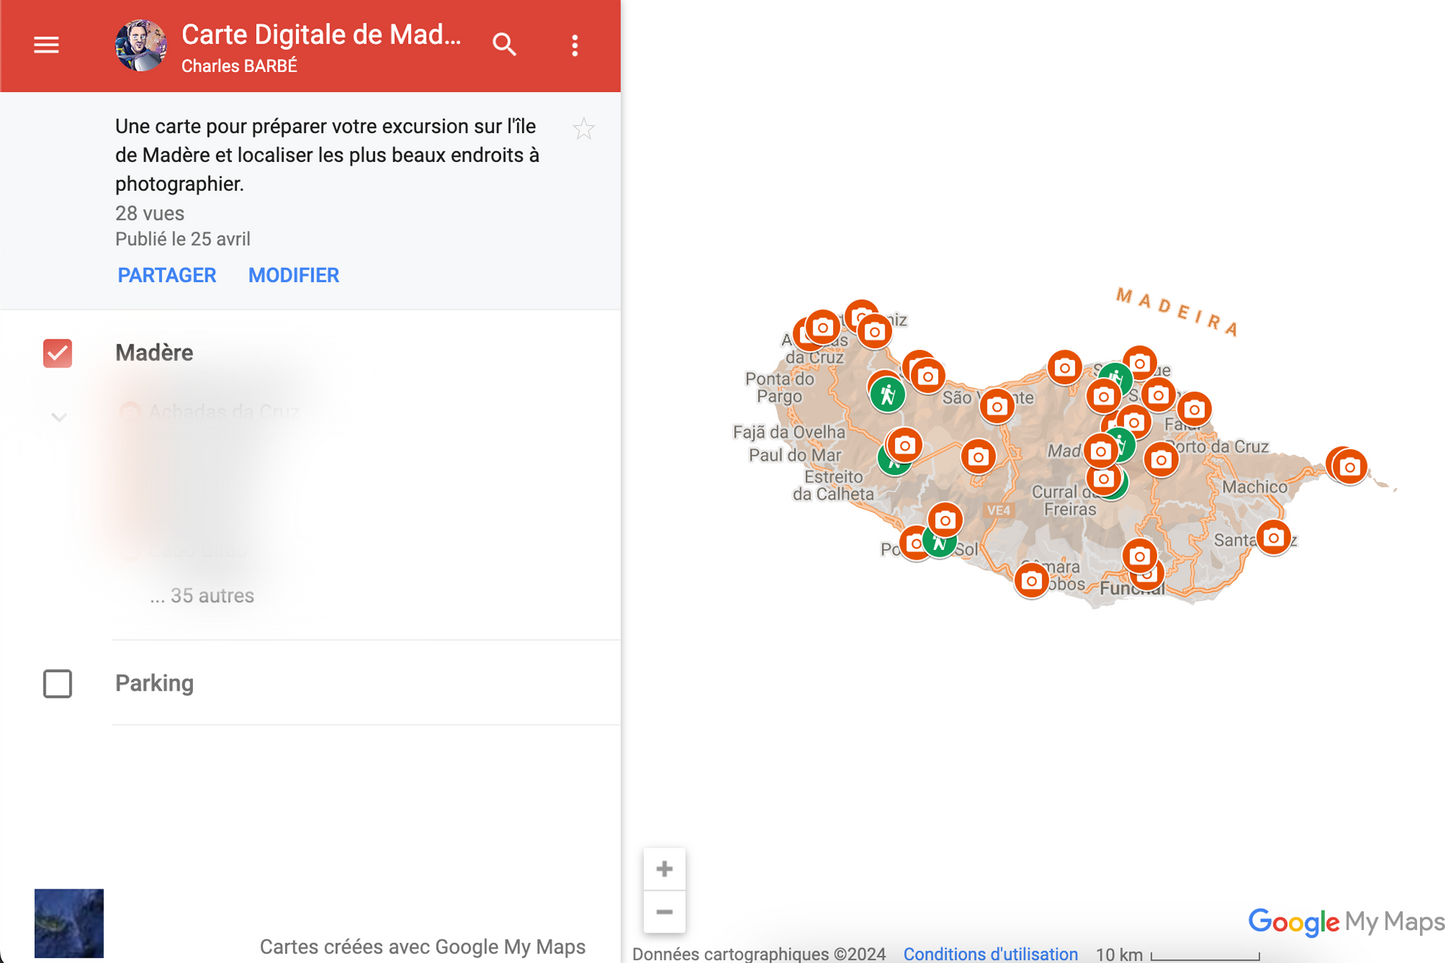Click the Google My Maps logo
Image resolution: width=1445 pixels, height=963 pixels.
pyautogui.click(x=1346, y=921)
